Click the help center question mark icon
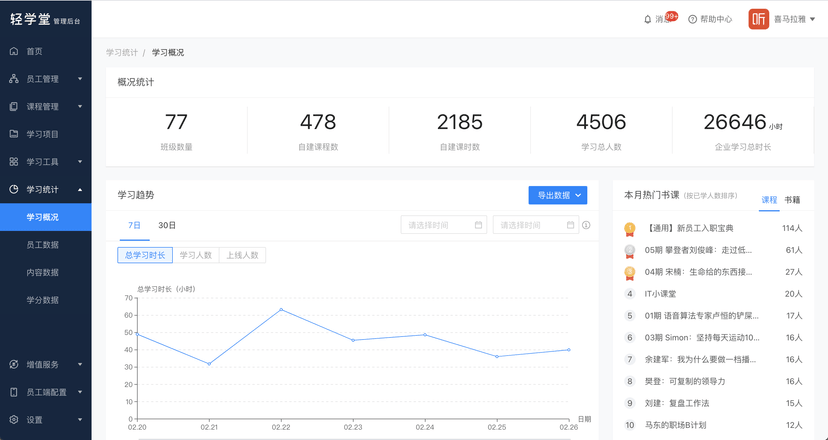The height and width of the screenshot is (440, 828). click(x=692, y=20)
